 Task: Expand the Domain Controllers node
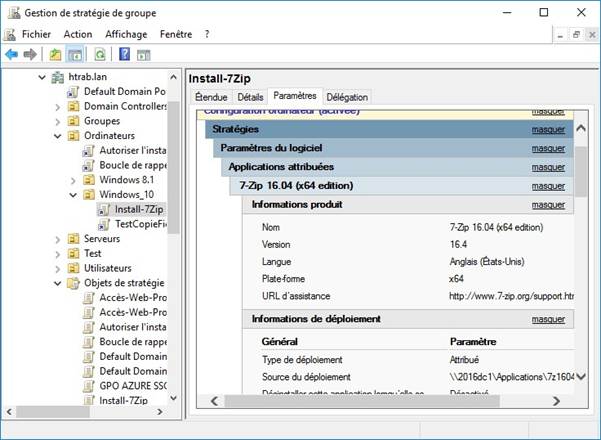pyautogui.click(x=57, y=107)
